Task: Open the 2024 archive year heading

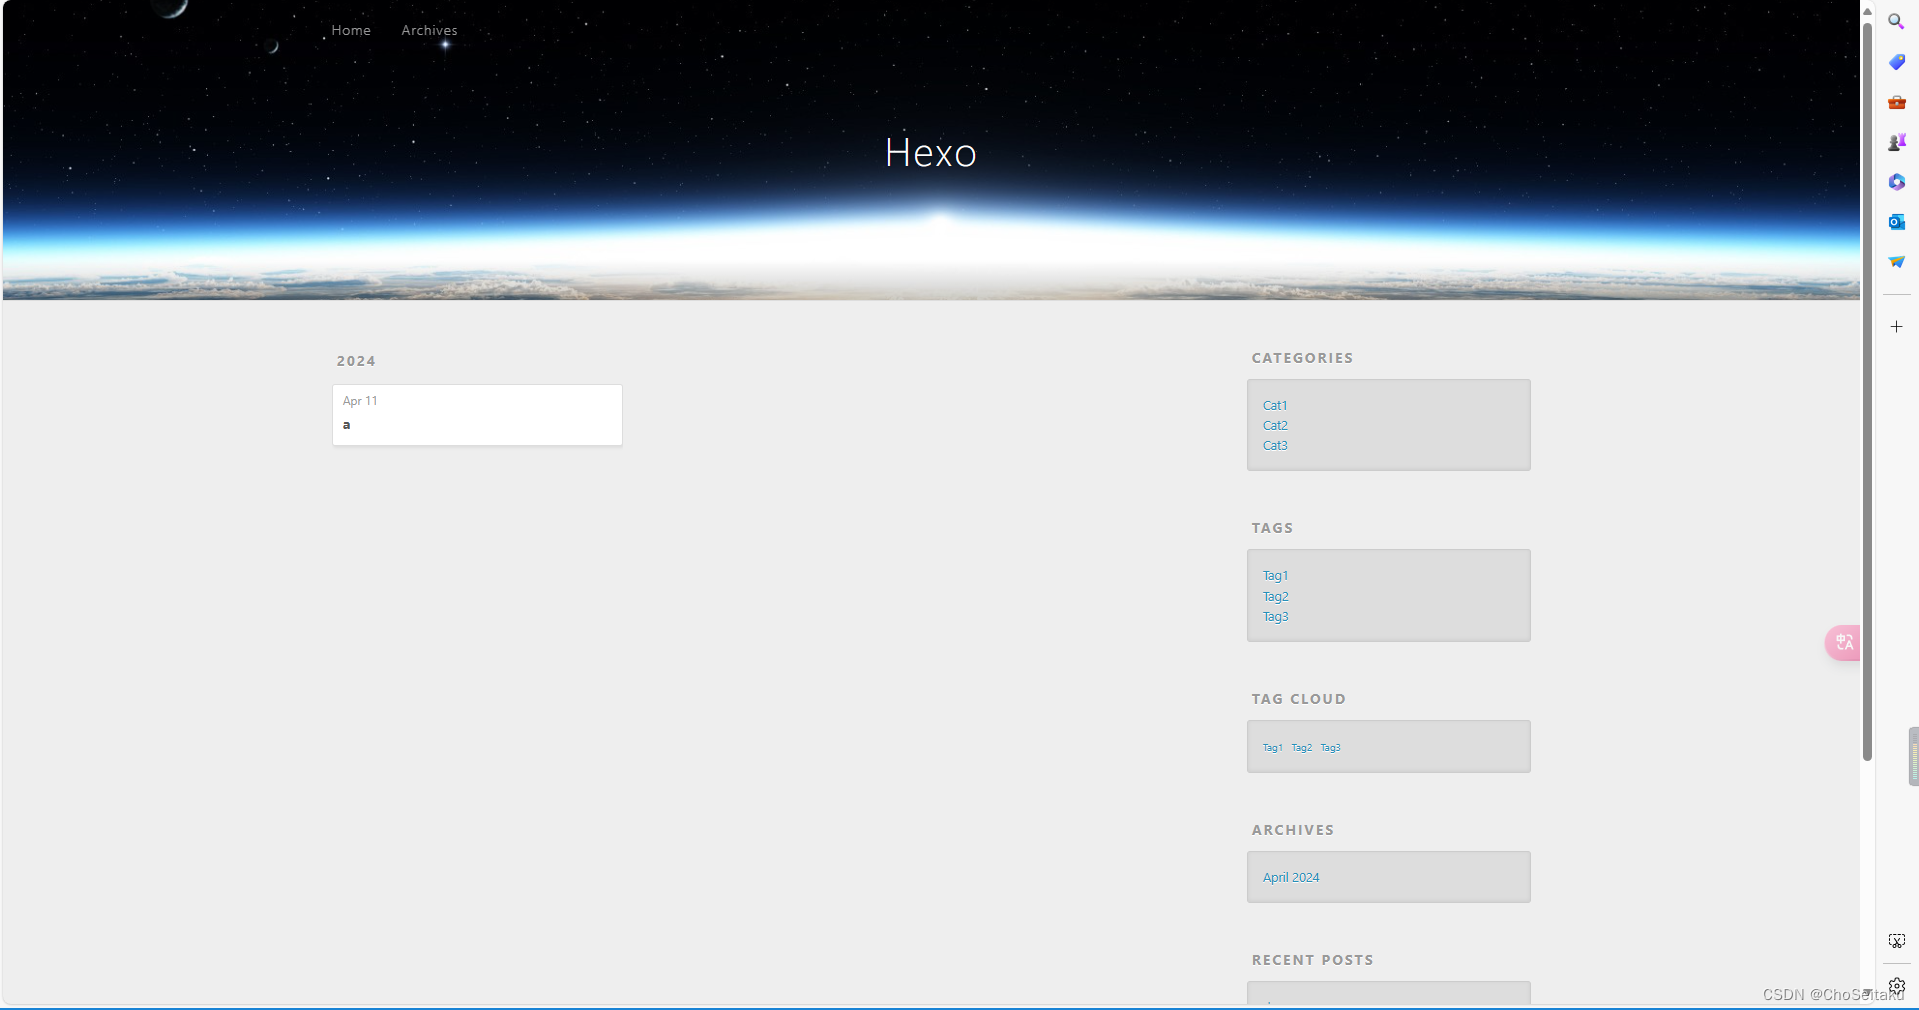Action: (356, 361)
